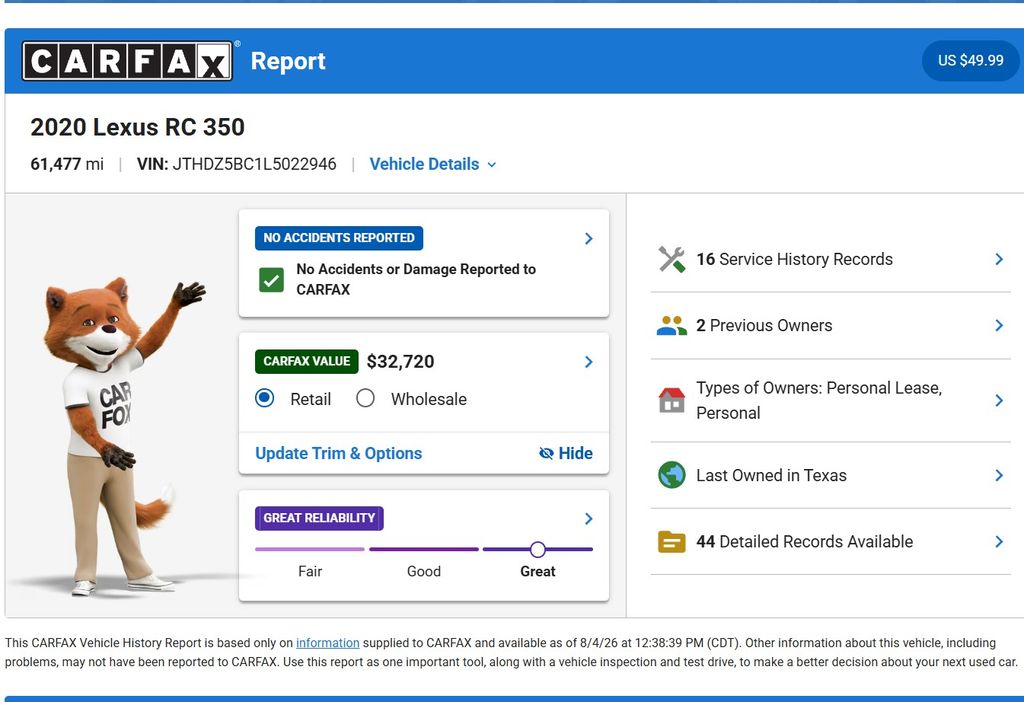Image resolution: width=1024 pixels, height=702 pixels.
Task: Click the house types of owners icon
Action: pos(671,400)
